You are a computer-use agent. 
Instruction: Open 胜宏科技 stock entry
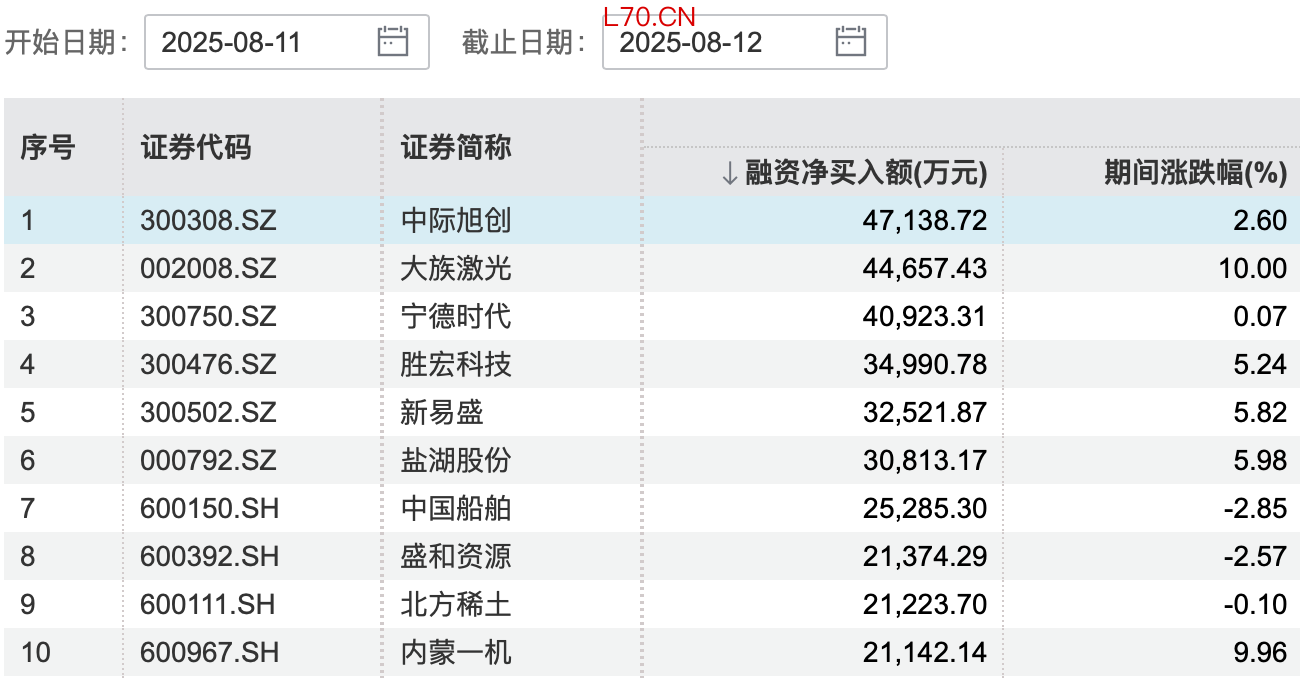pyautogui.click(x=456, y=364)
